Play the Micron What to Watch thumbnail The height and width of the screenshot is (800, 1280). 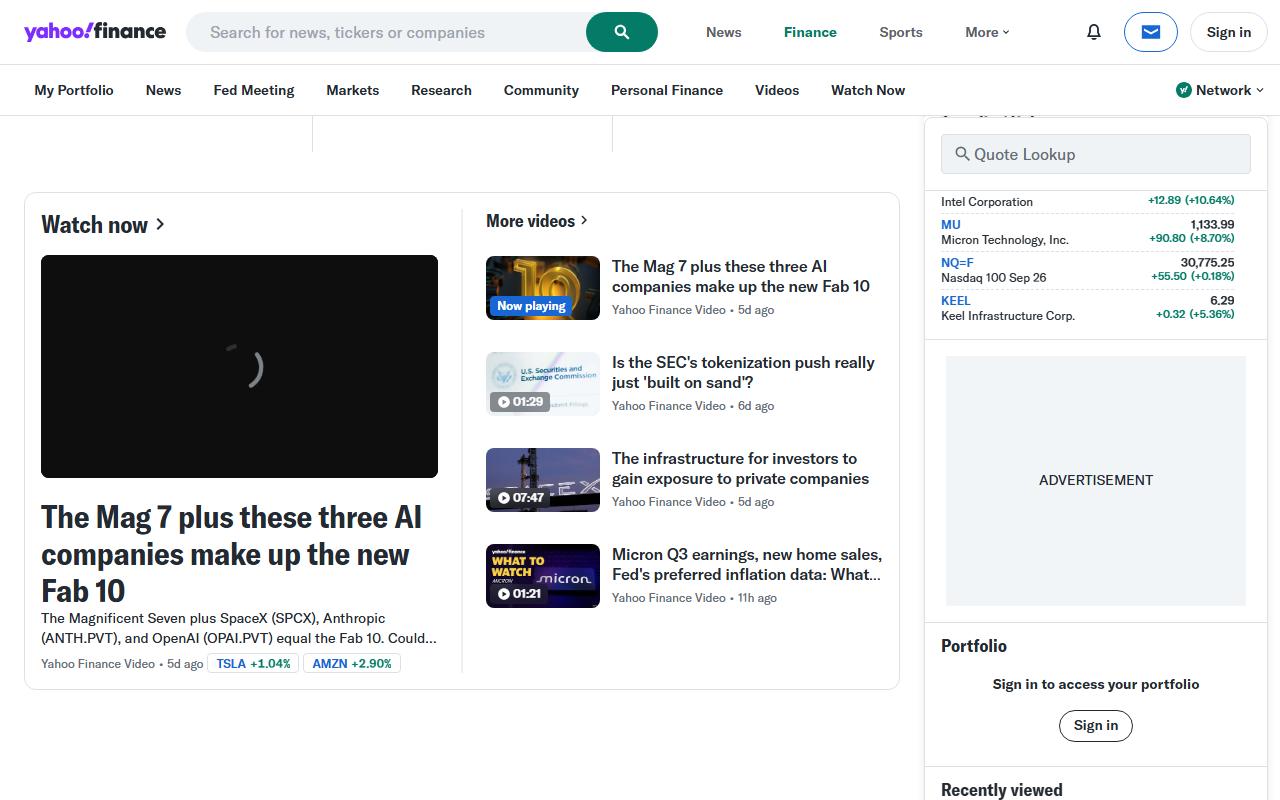click(543, 576)
